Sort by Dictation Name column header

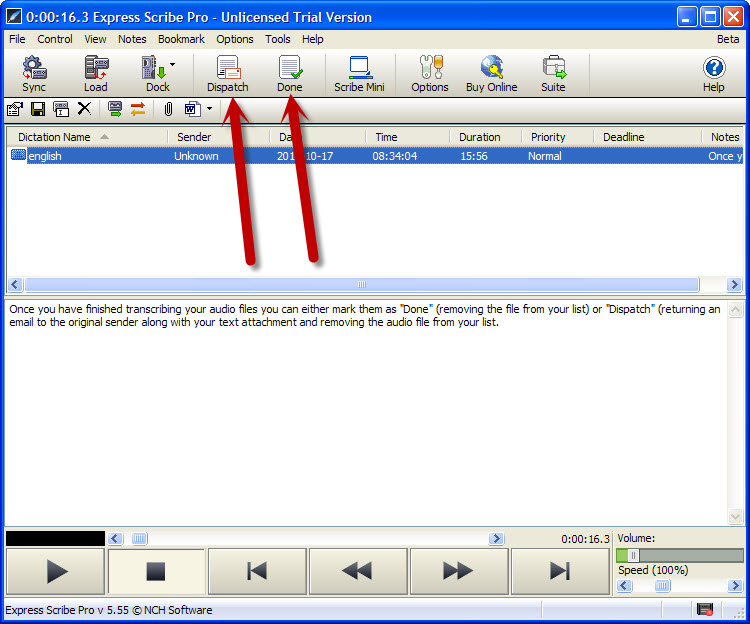[x=88, y=137]
